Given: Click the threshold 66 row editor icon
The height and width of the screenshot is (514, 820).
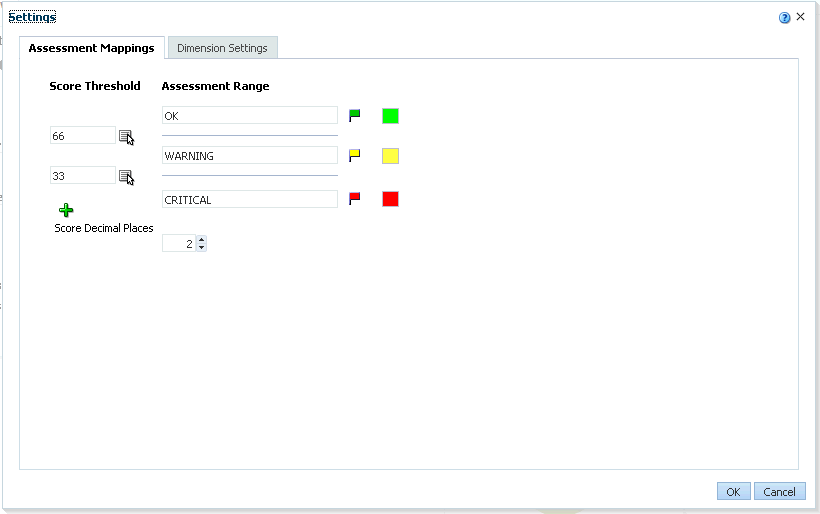Looking at the screenshot, I should 126,137.
